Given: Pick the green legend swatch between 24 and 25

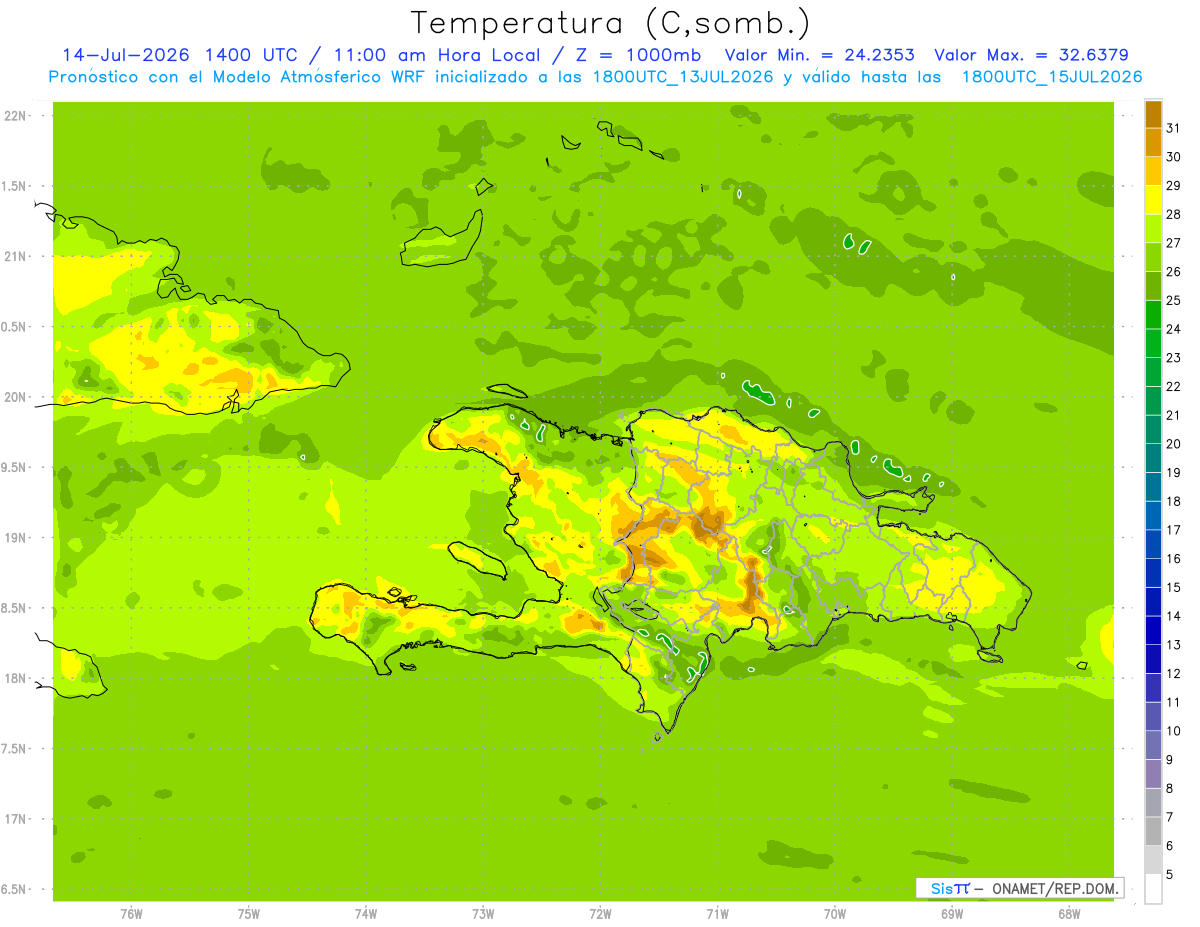Looking at the screenshot, I should 1153,314.
